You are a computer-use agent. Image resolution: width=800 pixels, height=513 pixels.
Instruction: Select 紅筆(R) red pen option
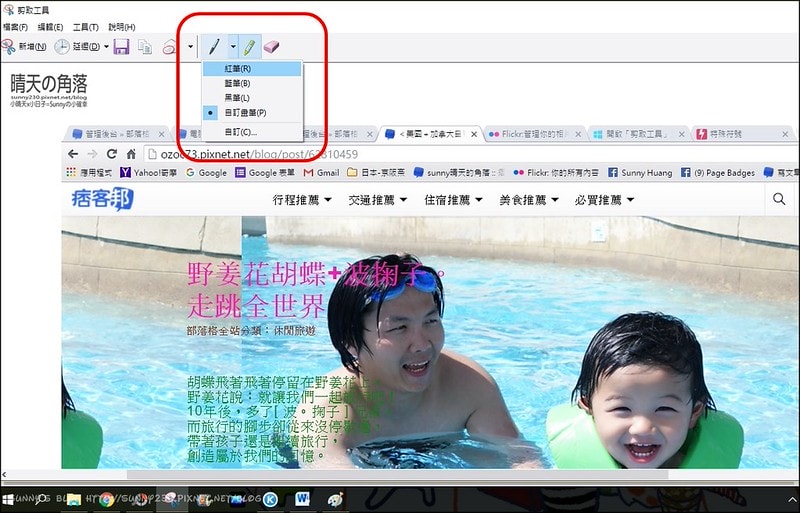coord(237,68)
